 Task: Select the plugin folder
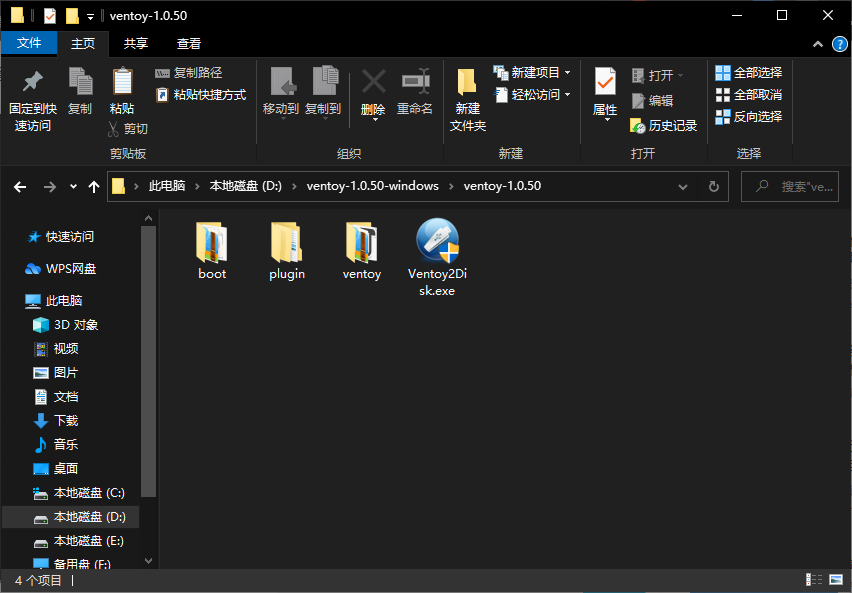coord(287,250)
